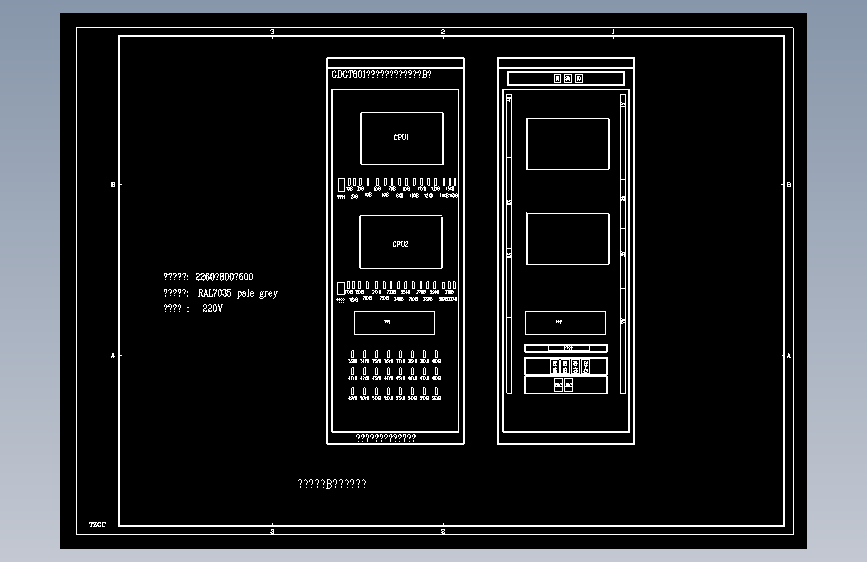Click the right border row marker 'A'
Viewport: 867px width, 562px height.
coord(789,356)
